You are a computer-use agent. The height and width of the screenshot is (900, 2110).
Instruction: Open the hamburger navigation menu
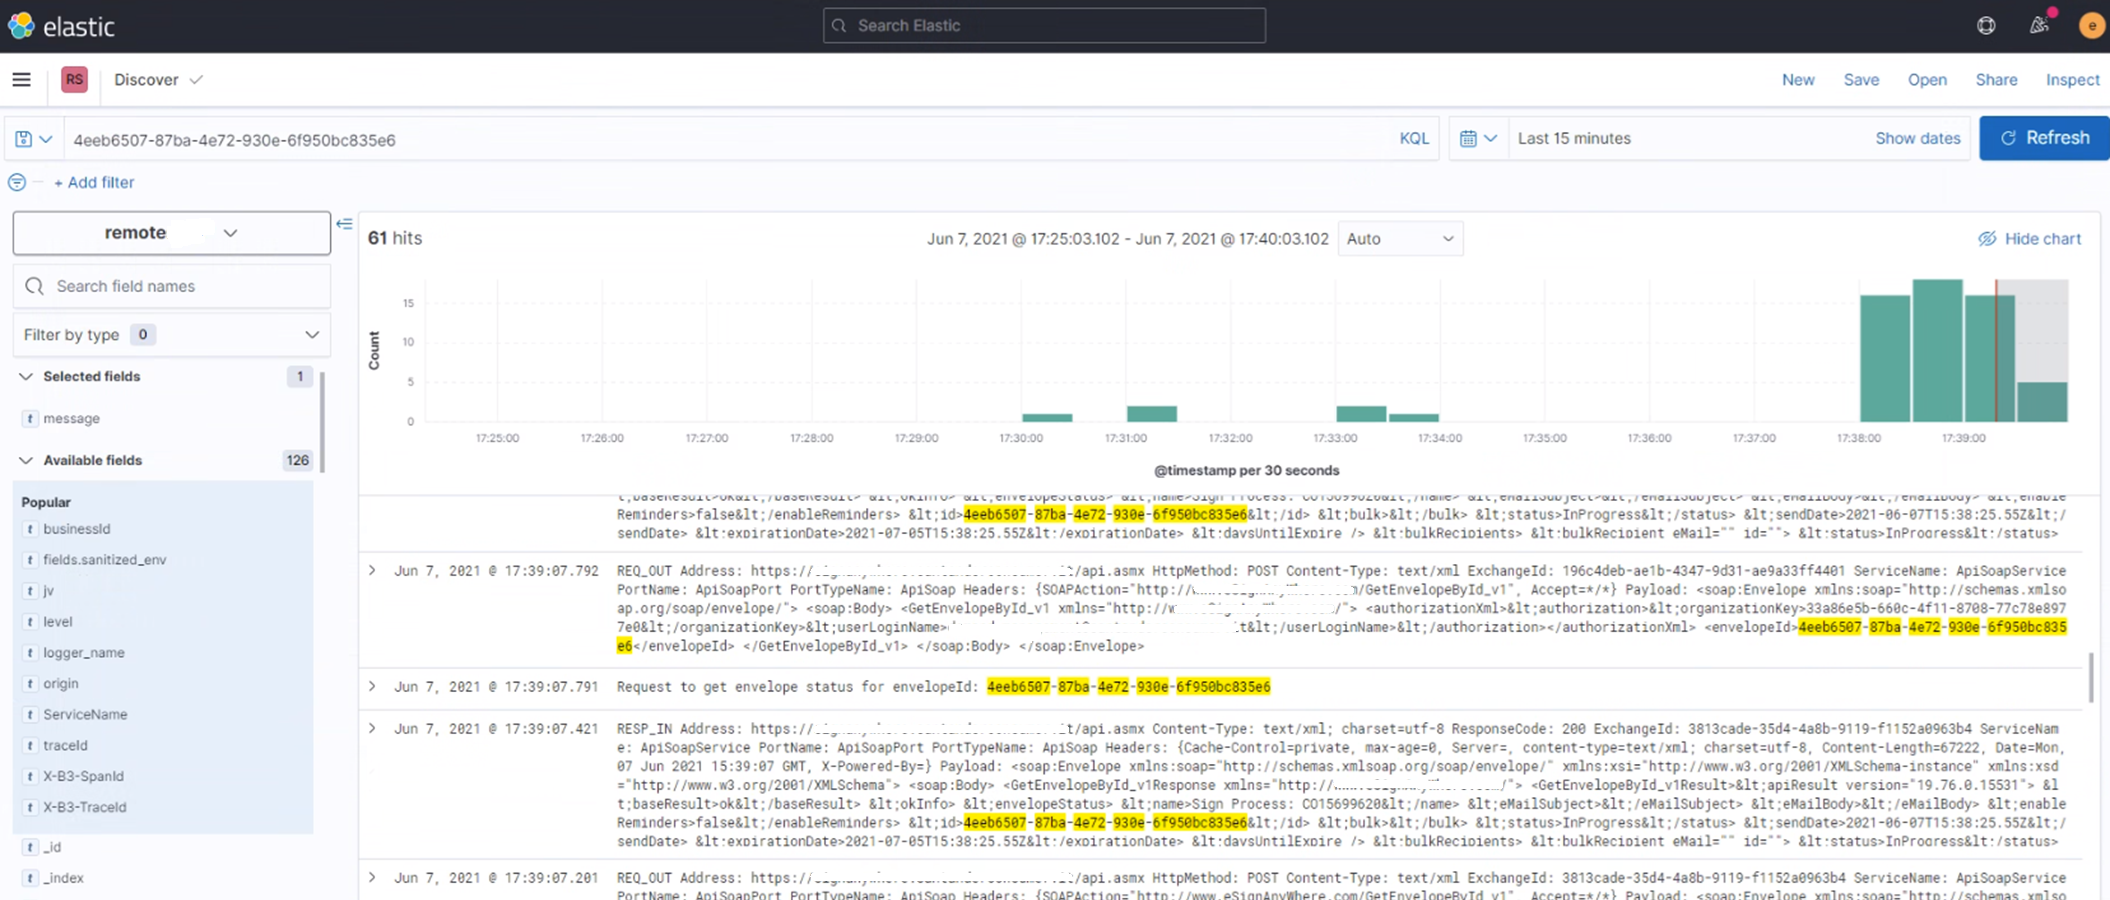(x=21, y=80)
